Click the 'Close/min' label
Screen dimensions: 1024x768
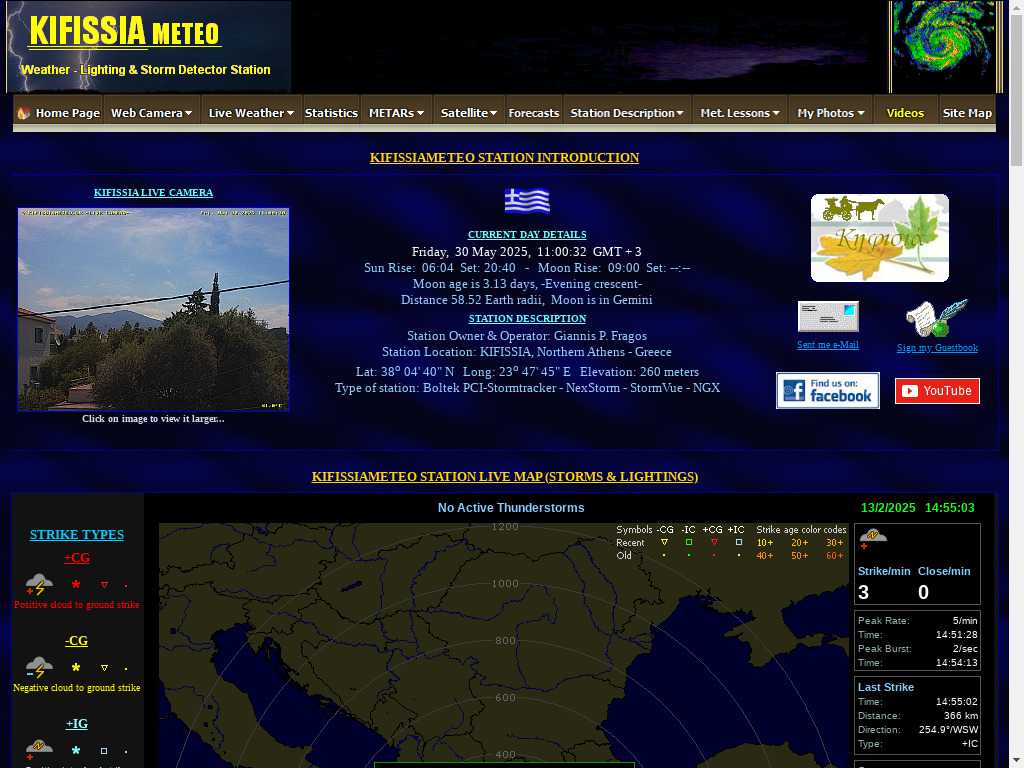pyautogui.click(x=944, y=571)
